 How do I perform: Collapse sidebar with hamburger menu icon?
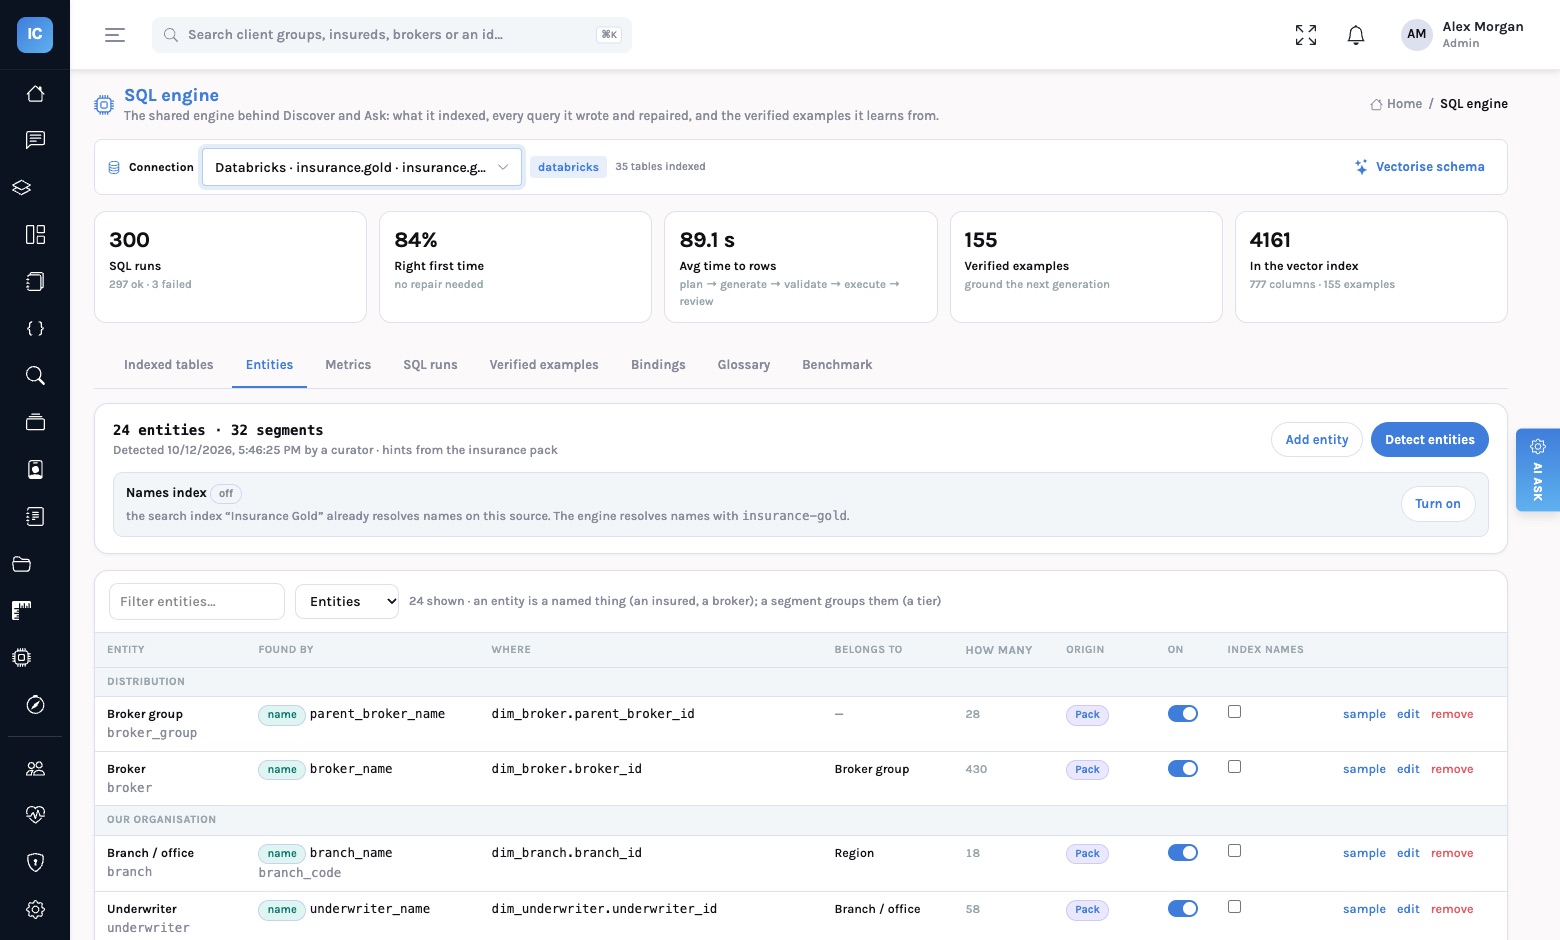(115, 35)
